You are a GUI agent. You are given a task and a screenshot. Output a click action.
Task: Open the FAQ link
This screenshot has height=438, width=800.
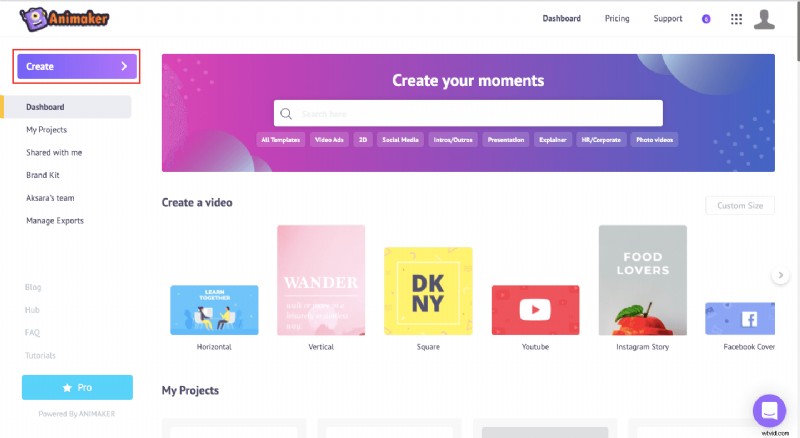[32, 332]
